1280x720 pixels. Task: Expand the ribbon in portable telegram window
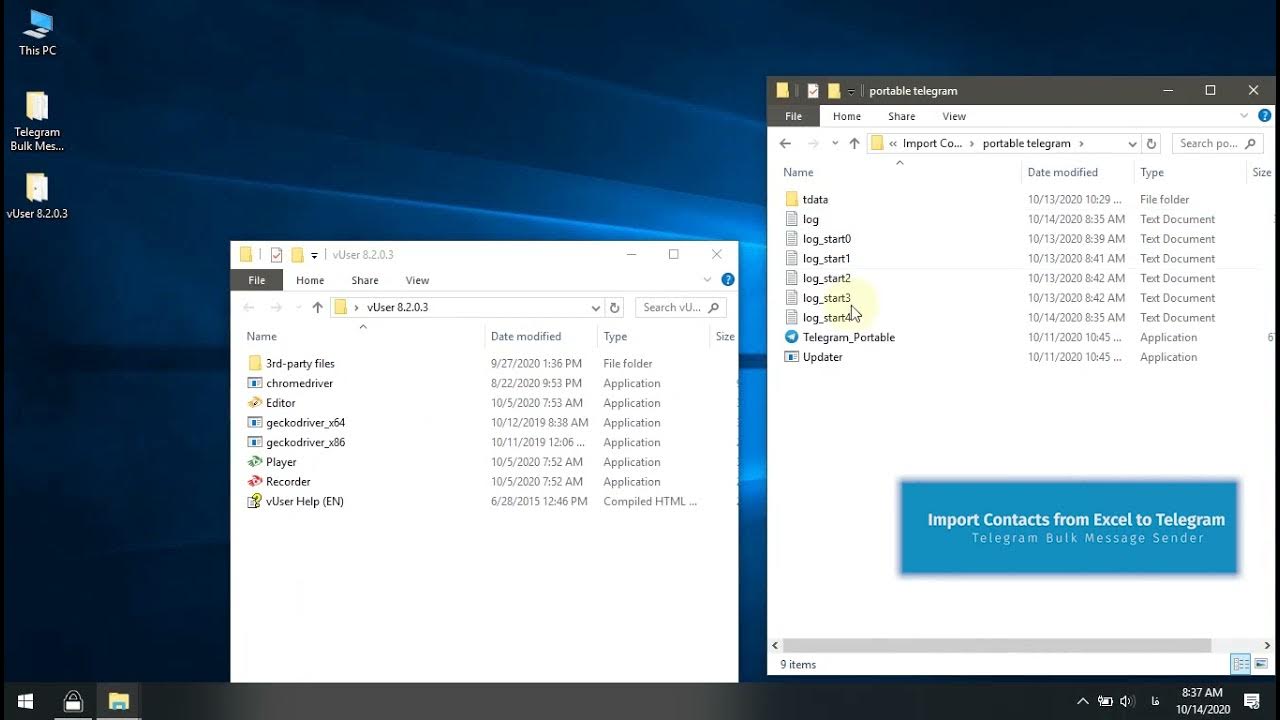(1245, 116)
